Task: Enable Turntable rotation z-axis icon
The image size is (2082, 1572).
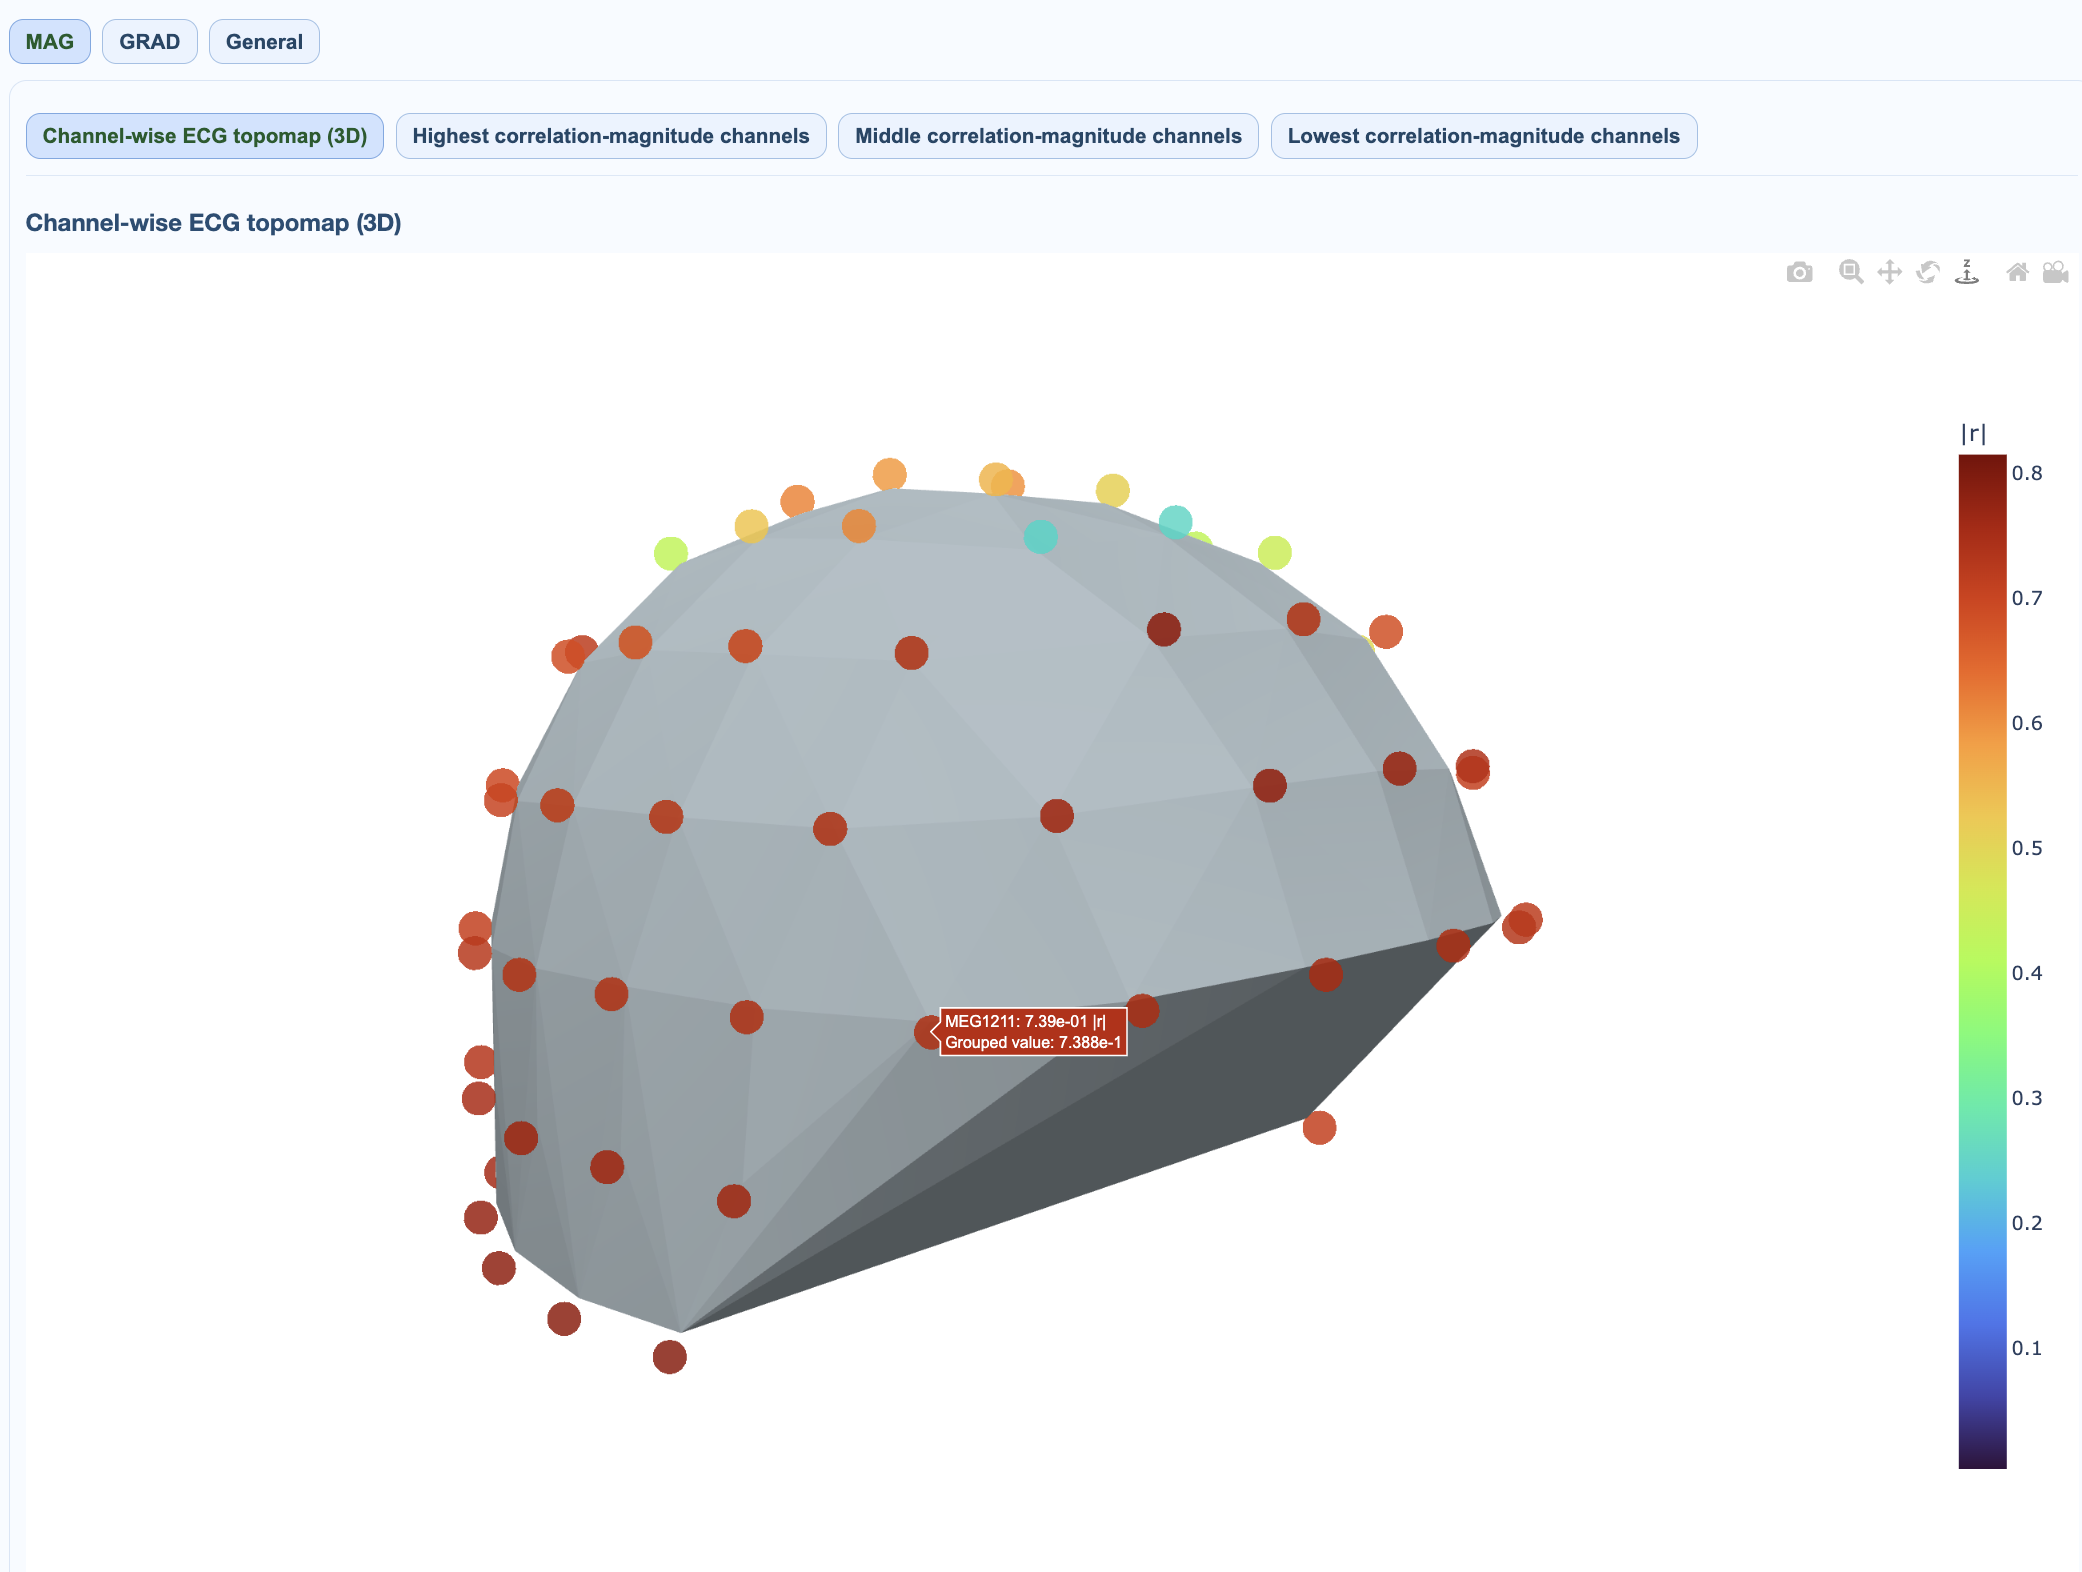Action: (1967, 272)
